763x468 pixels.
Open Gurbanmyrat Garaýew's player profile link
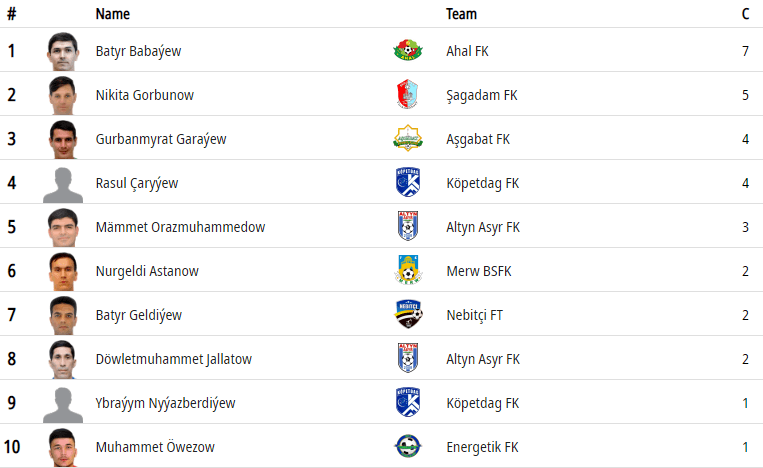pyautogui.click(x=160, y=139)
